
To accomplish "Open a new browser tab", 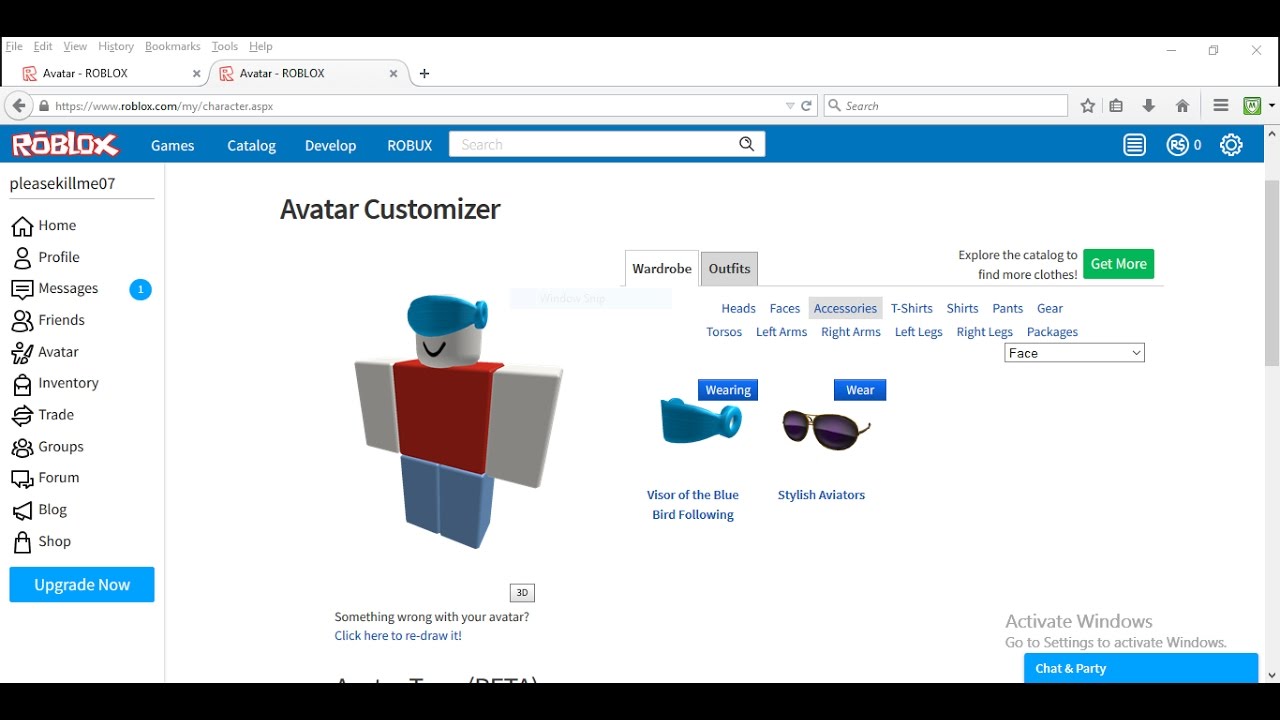I will (x=424, y=73).
